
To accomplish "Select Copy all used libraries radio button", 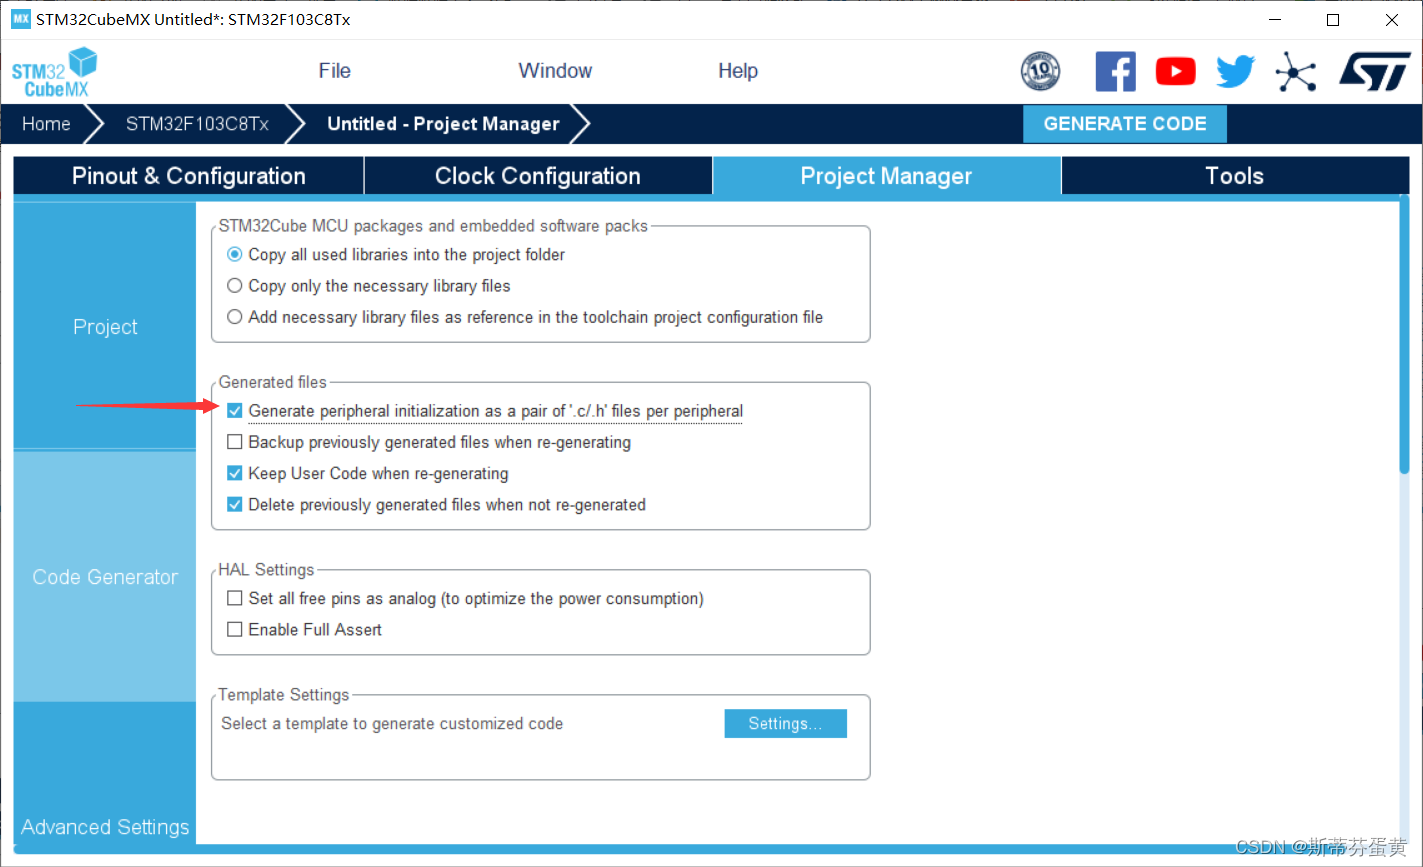I will [x=235, y=255].
